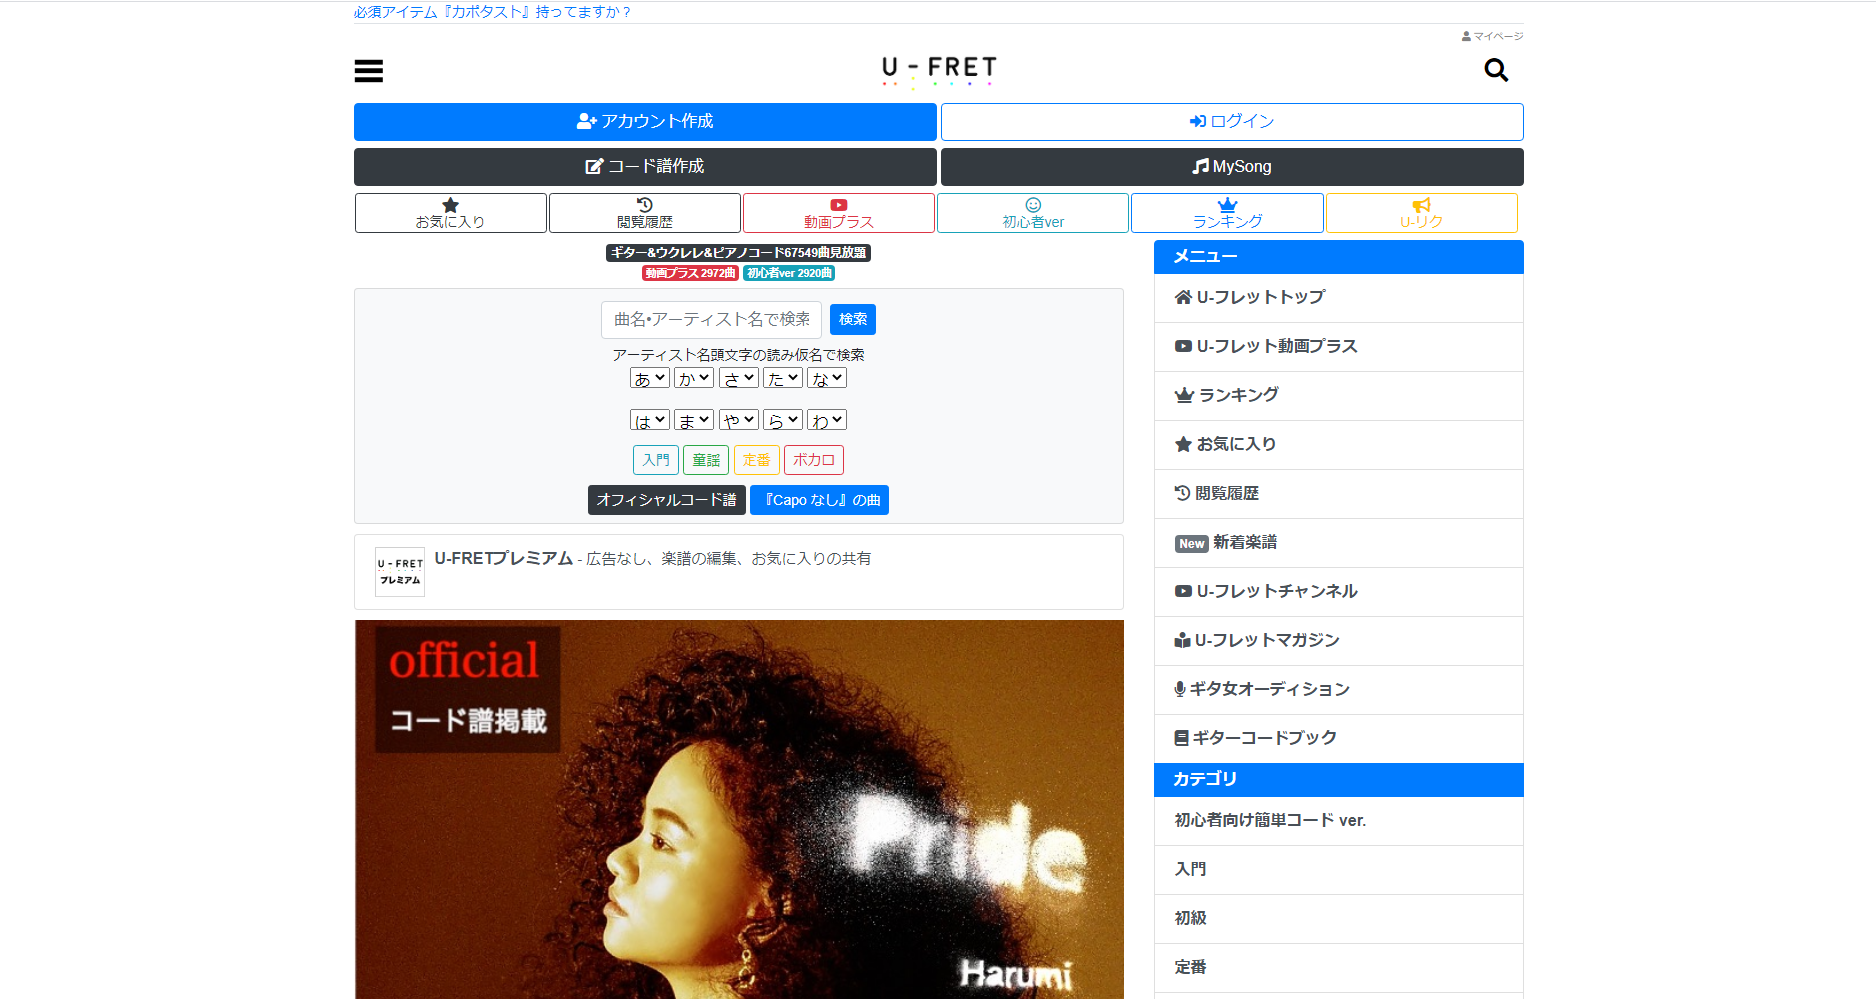Open マイページ via the person icon
The height and width of the screenshot is (999, 1876).
[1491, 35]
